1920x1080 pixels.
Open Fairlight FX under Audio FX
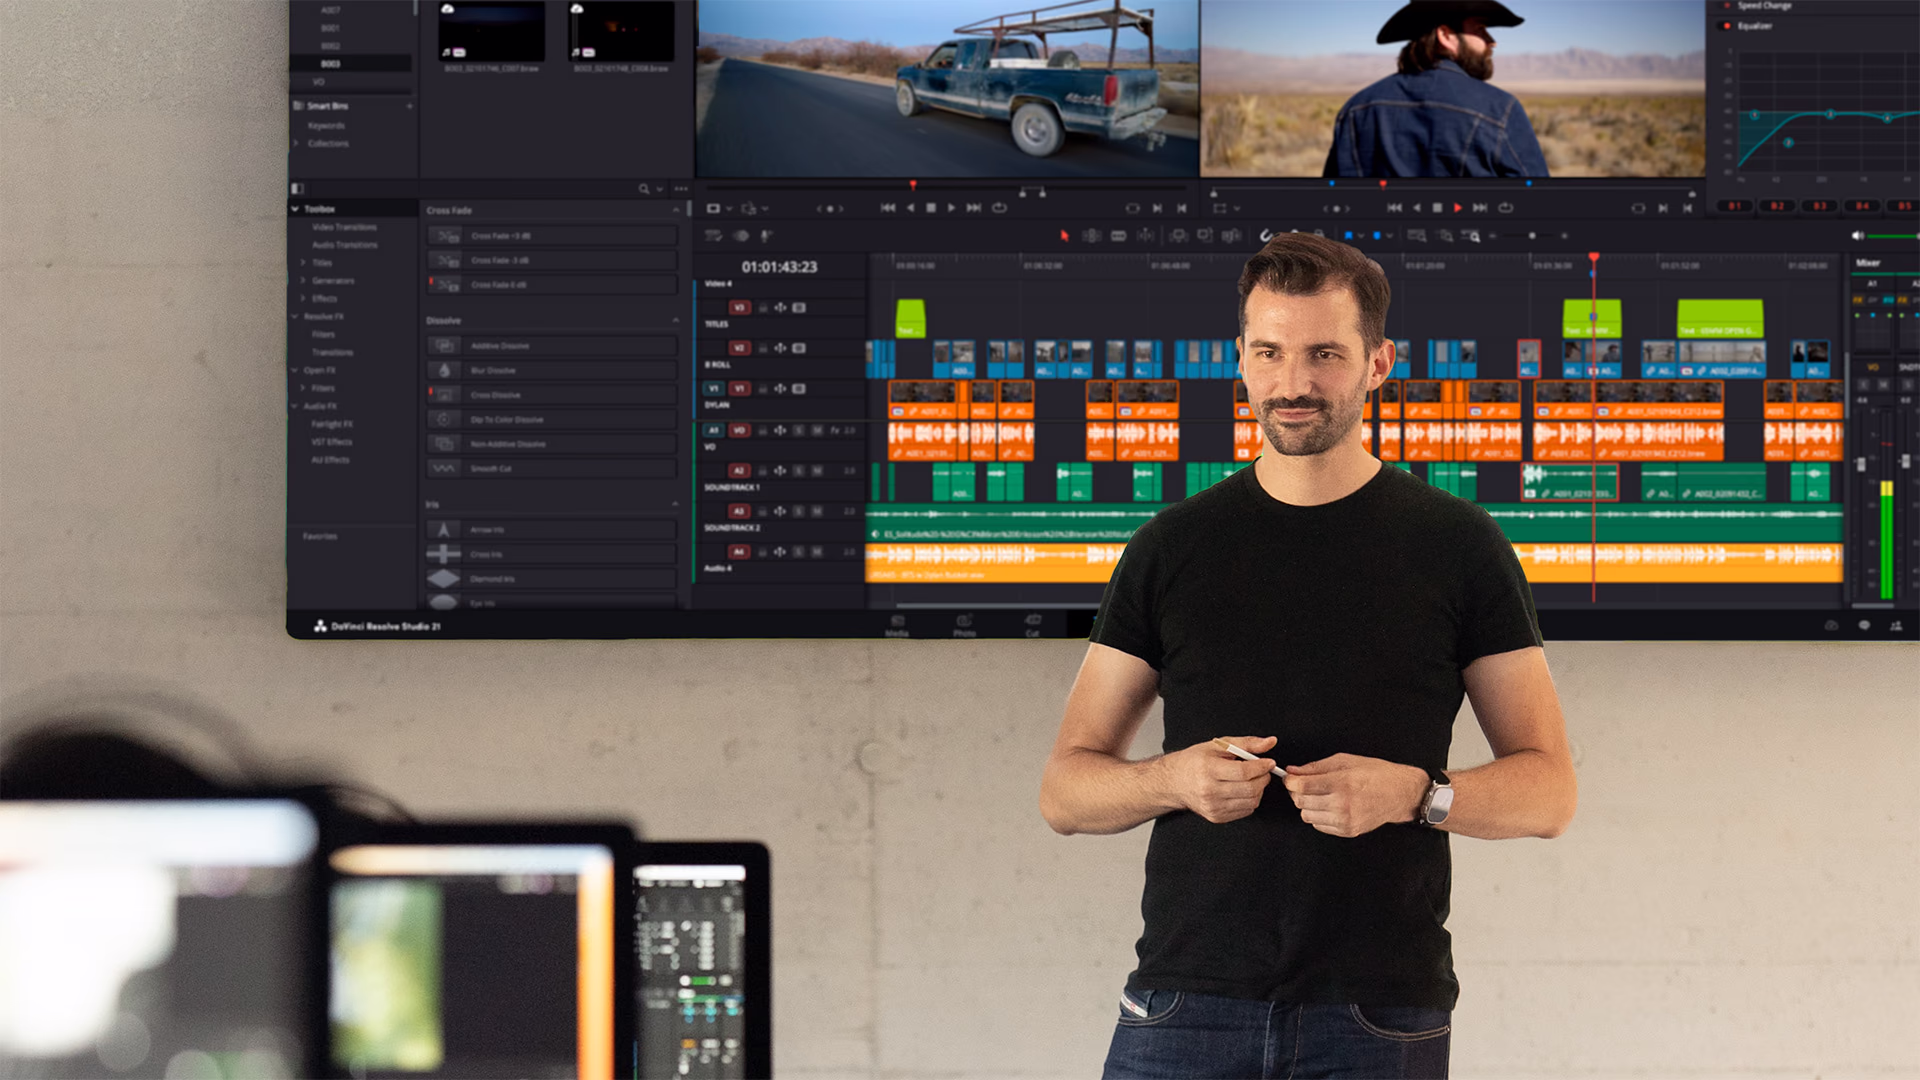pyautogui.click(x=331, y=424)
